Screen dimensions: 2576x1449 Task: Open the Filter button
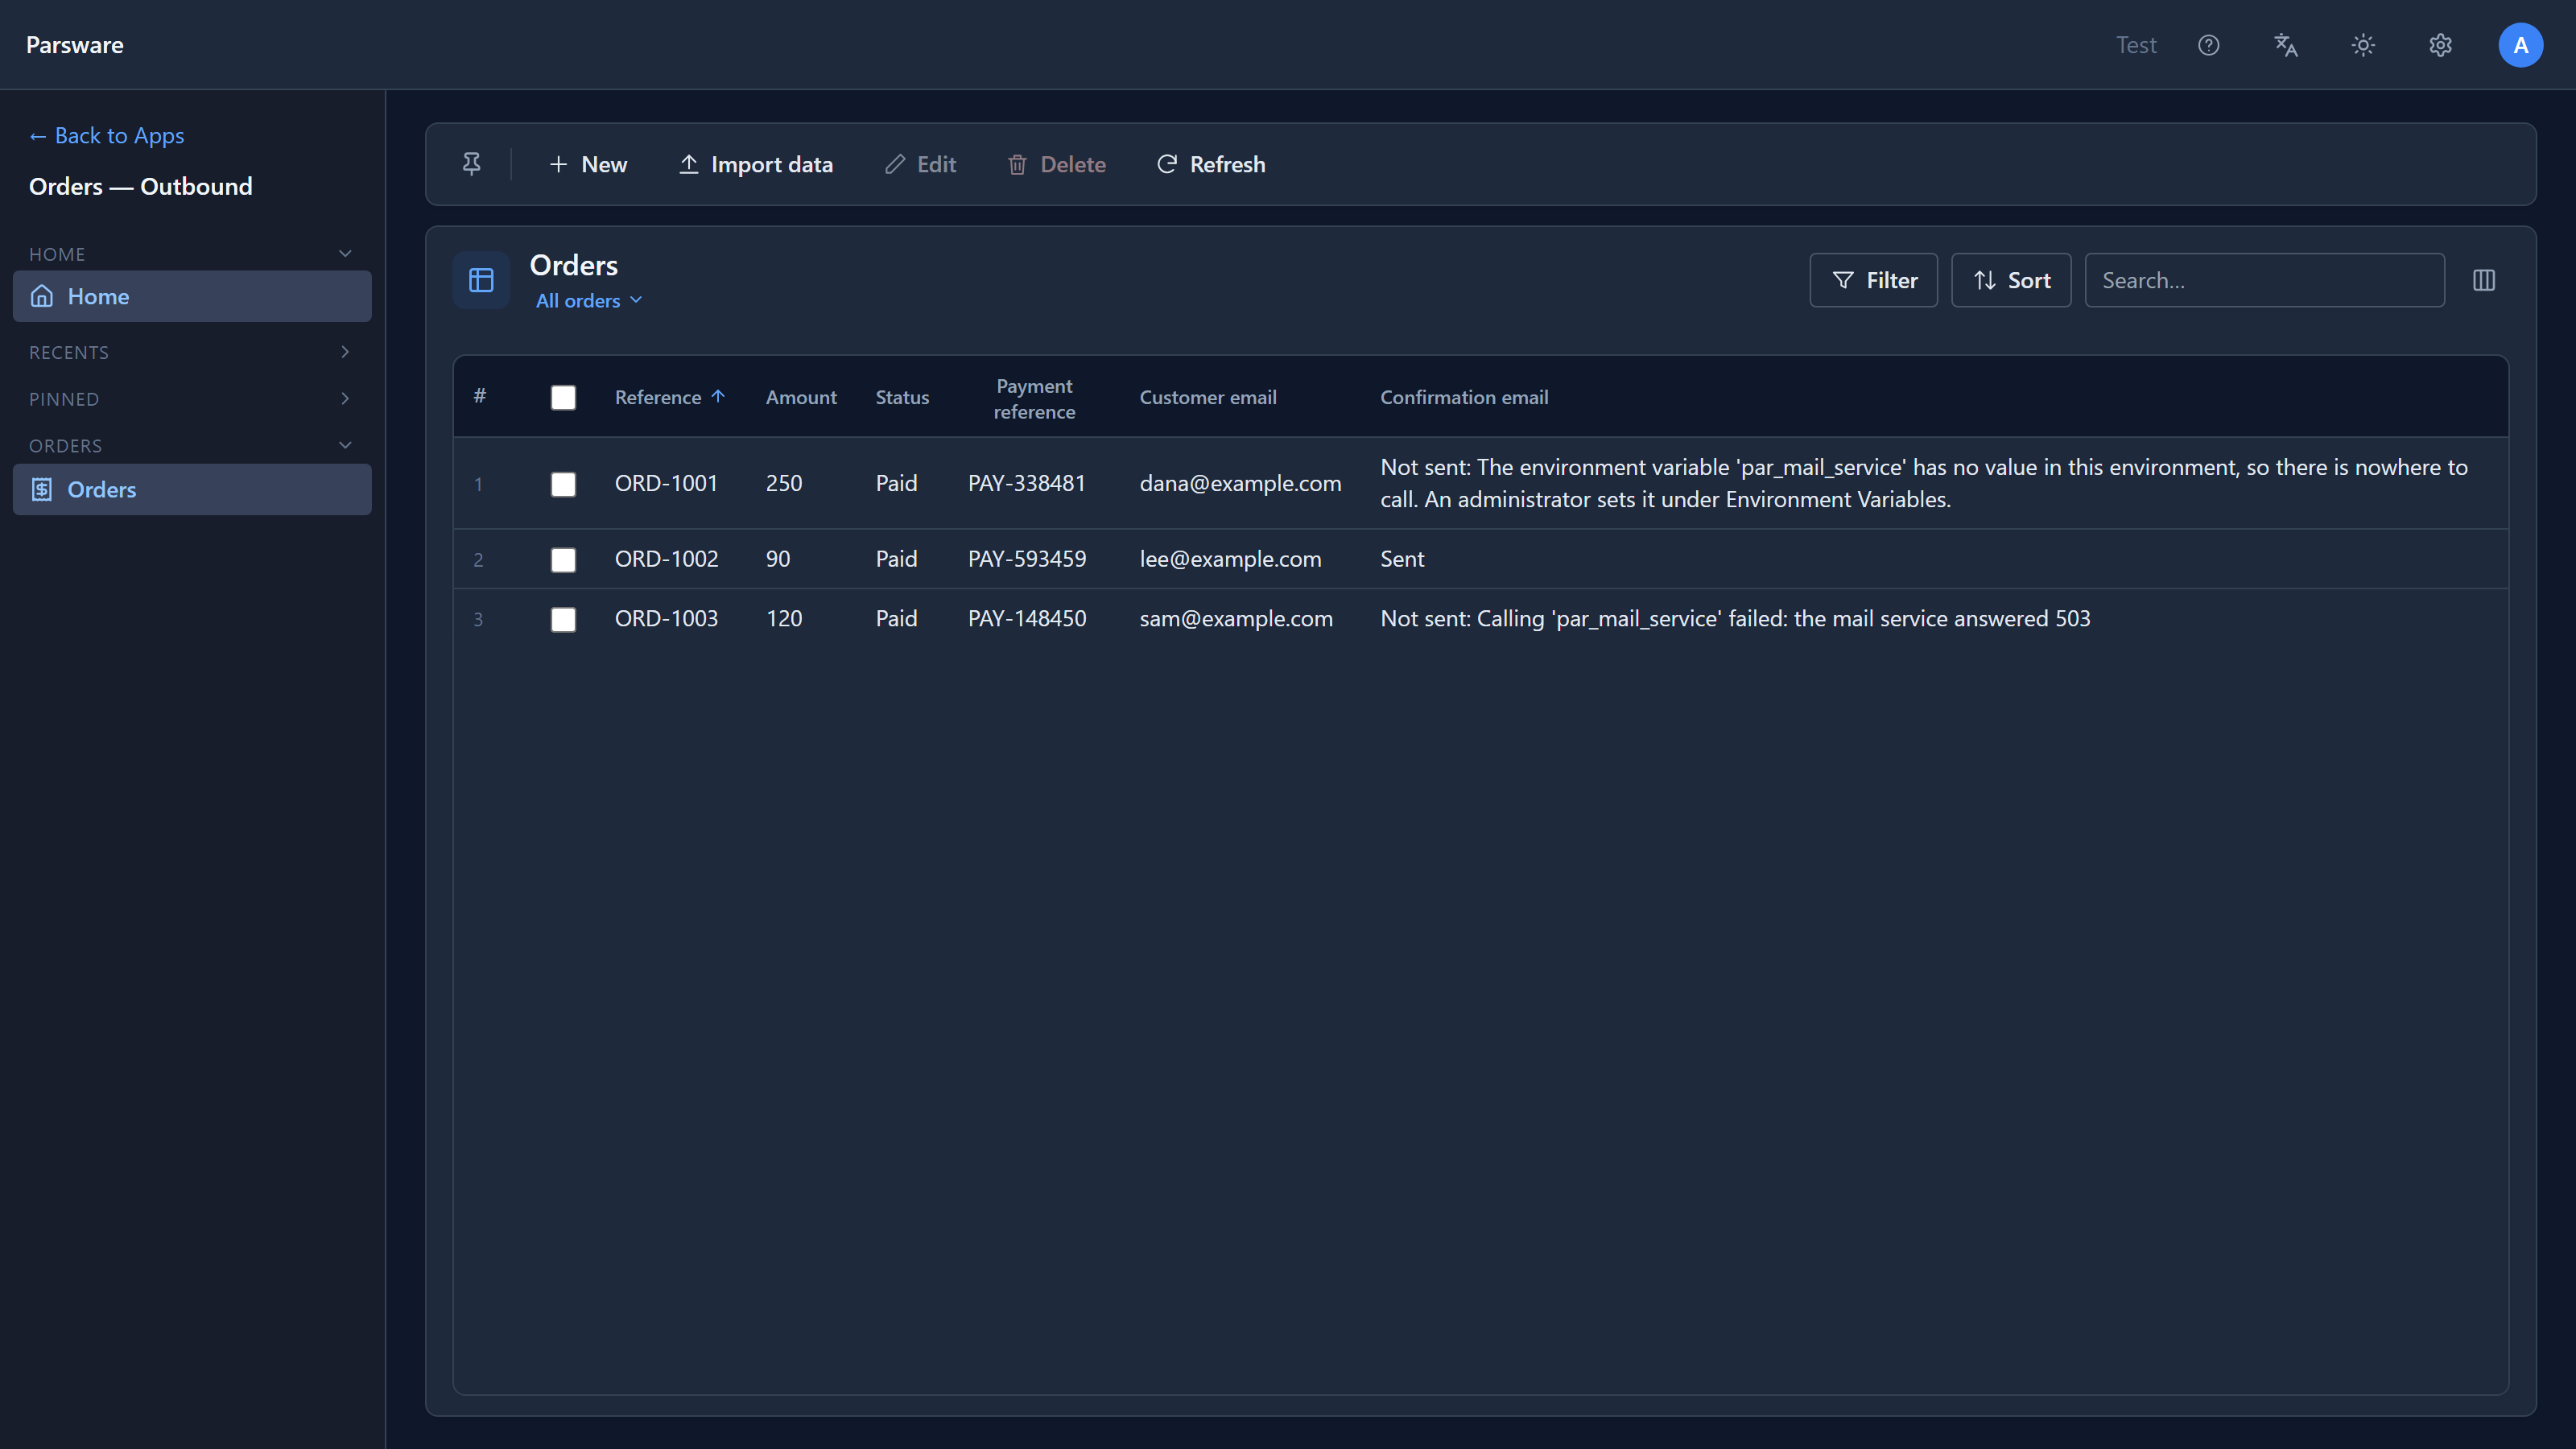coord(1873,280)
